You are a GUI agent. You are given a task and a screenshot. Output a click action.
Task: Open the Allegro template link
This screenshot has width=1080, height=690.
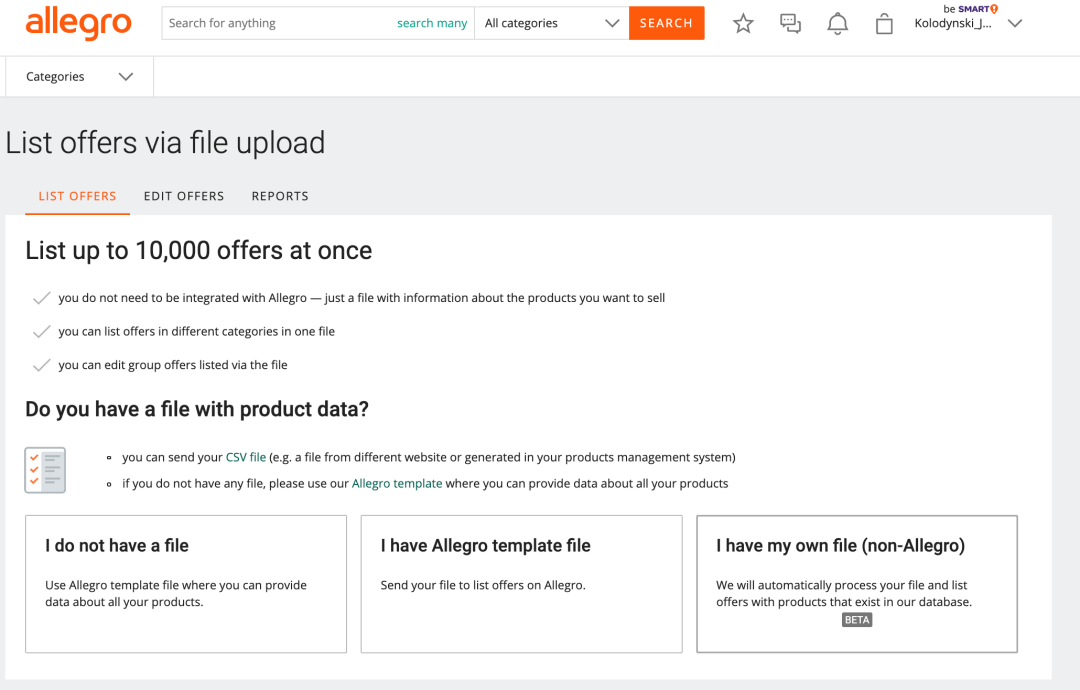tap(397, 483)
